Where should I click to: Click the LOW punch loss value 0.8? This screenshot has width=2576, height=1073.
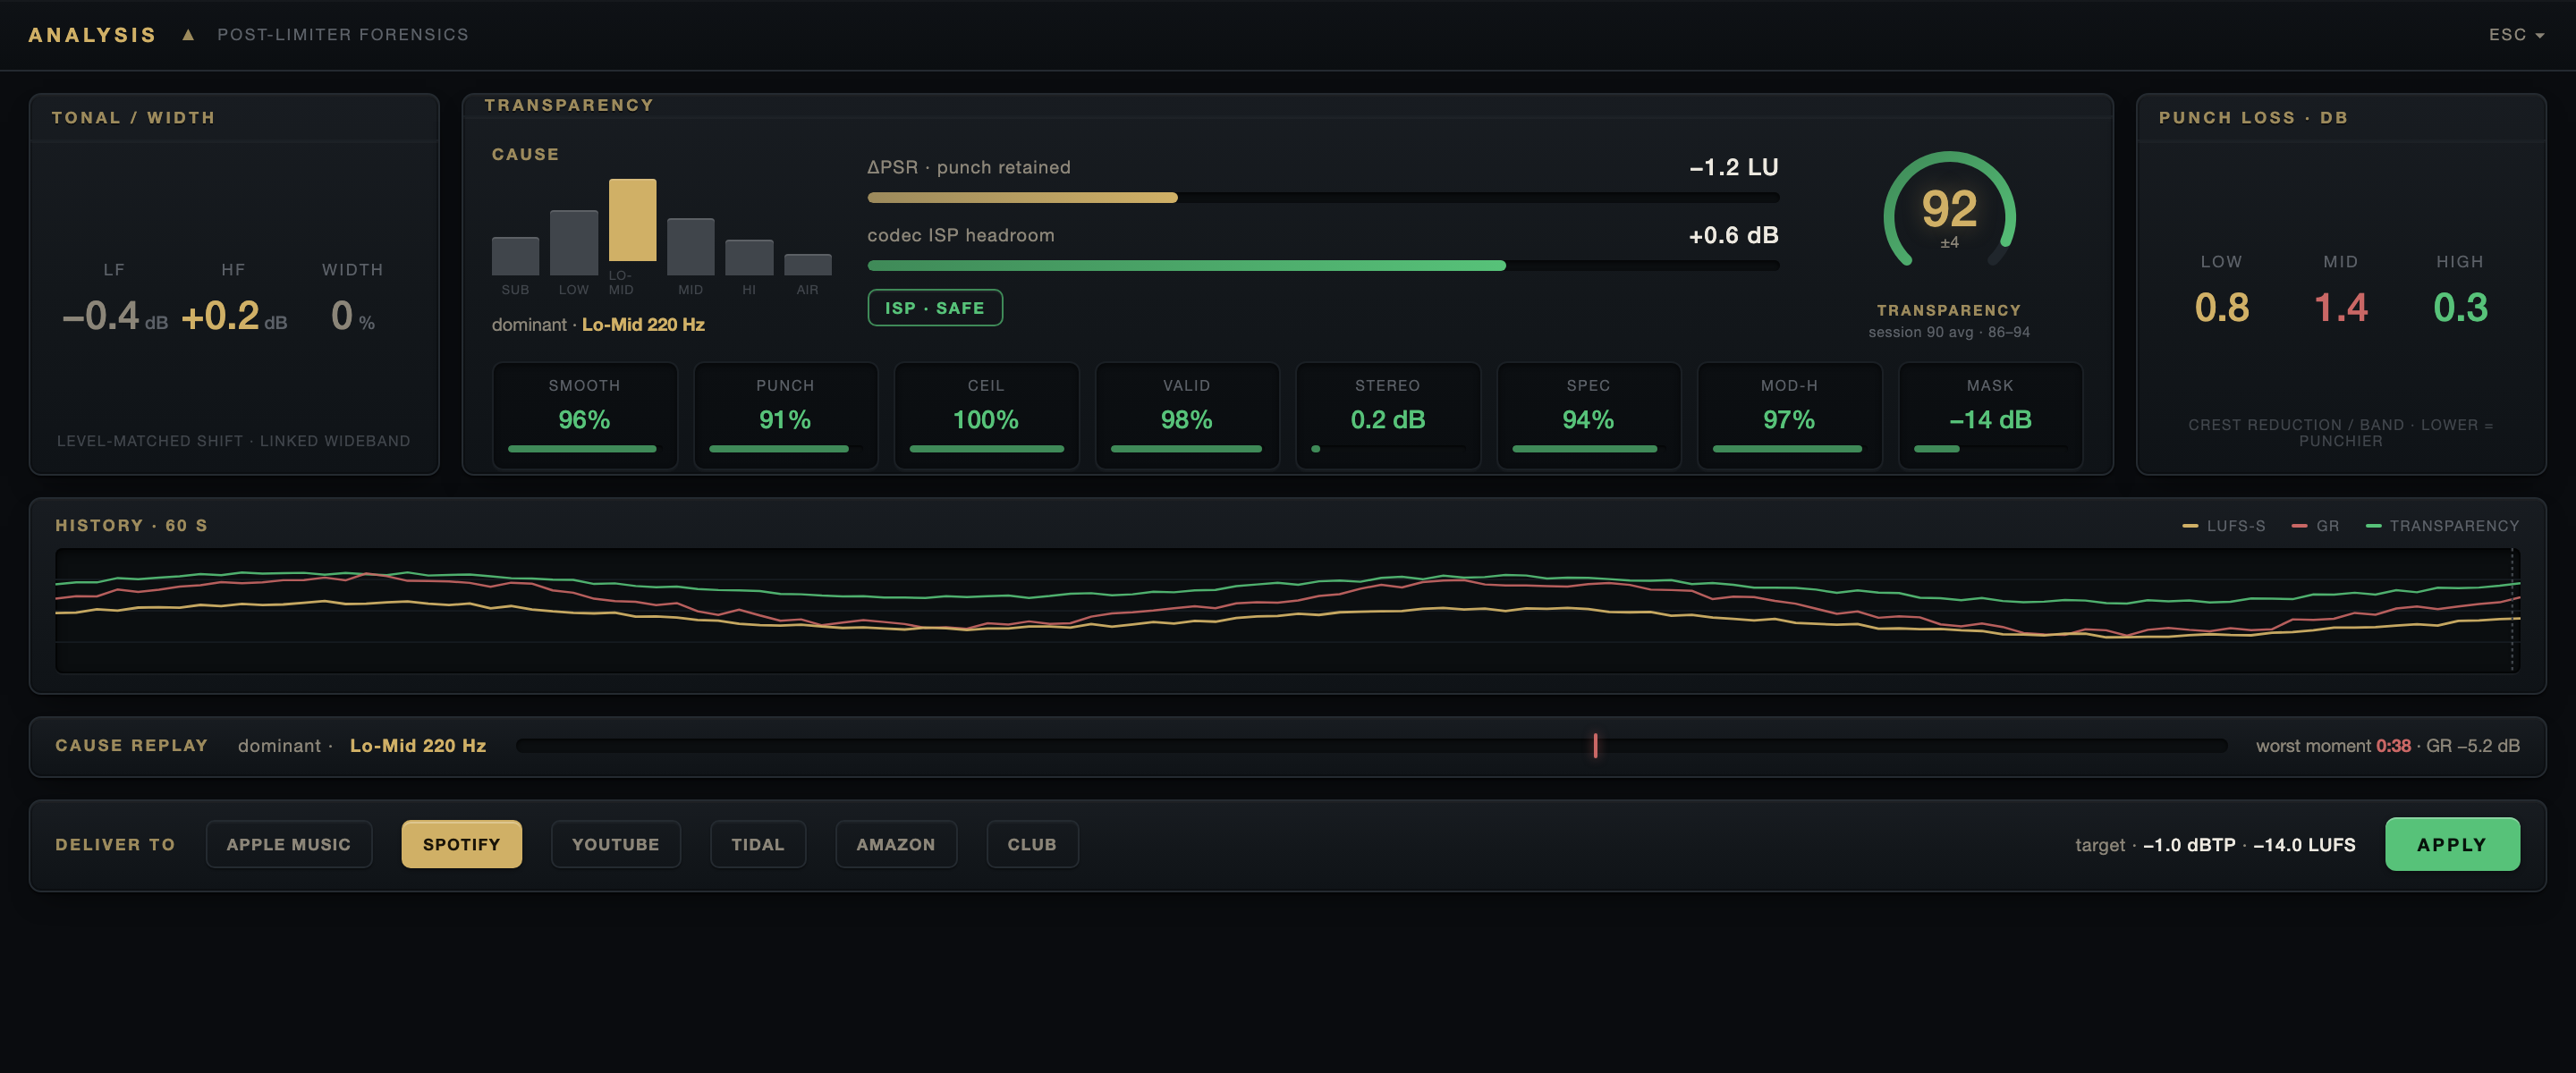[x=2221, y=307]
